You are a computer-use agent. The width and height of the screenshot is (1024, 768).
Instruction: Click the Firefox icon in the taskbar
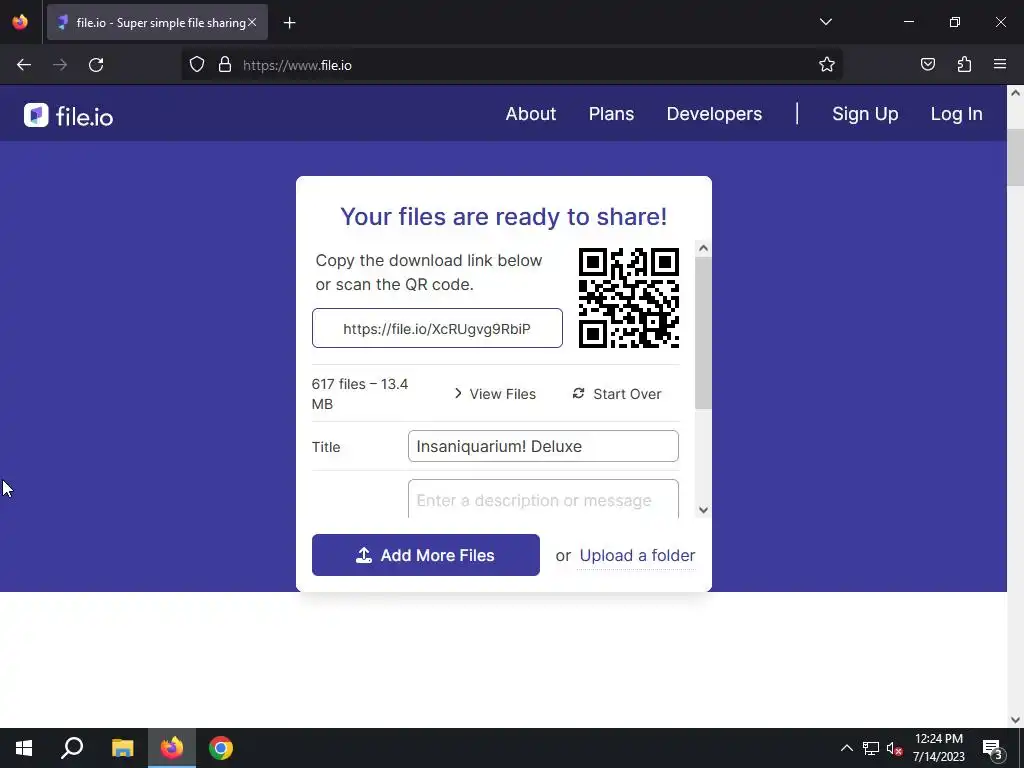point(172,748)
